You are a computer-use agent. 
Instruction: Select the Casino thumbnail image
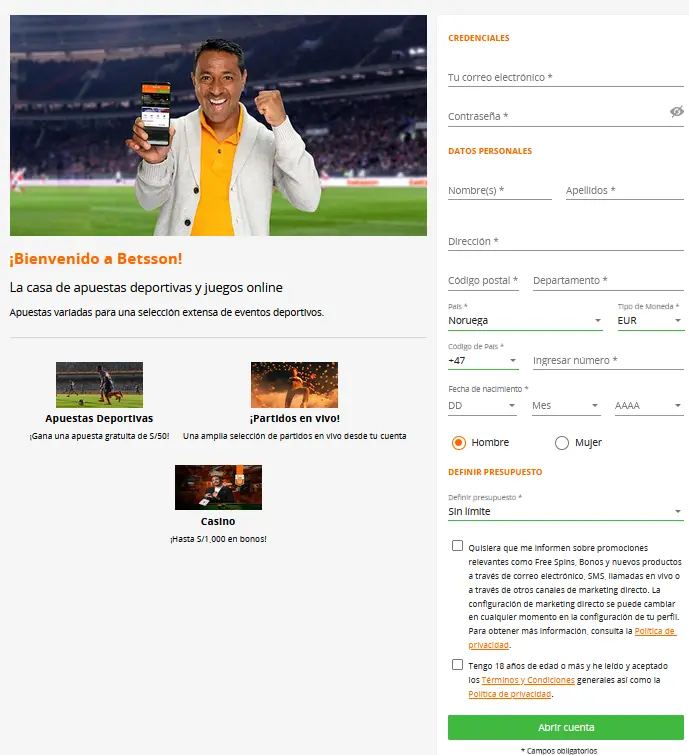point(218,487)
